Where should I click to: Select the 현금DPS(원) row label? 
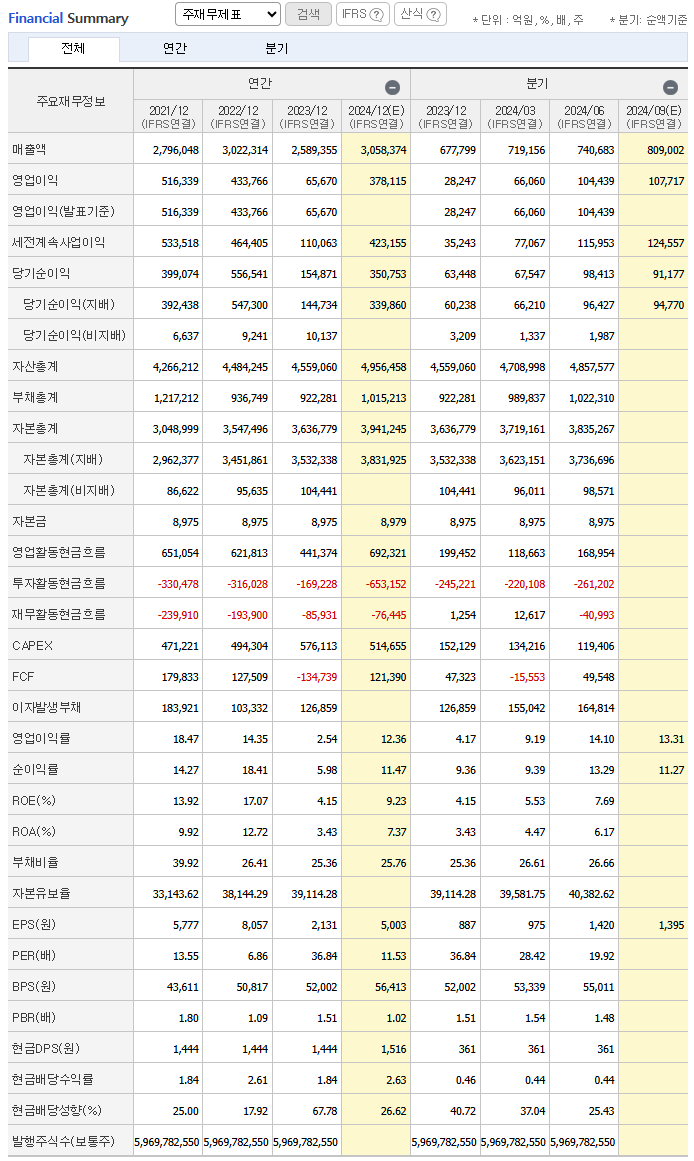click(45, 1048)
